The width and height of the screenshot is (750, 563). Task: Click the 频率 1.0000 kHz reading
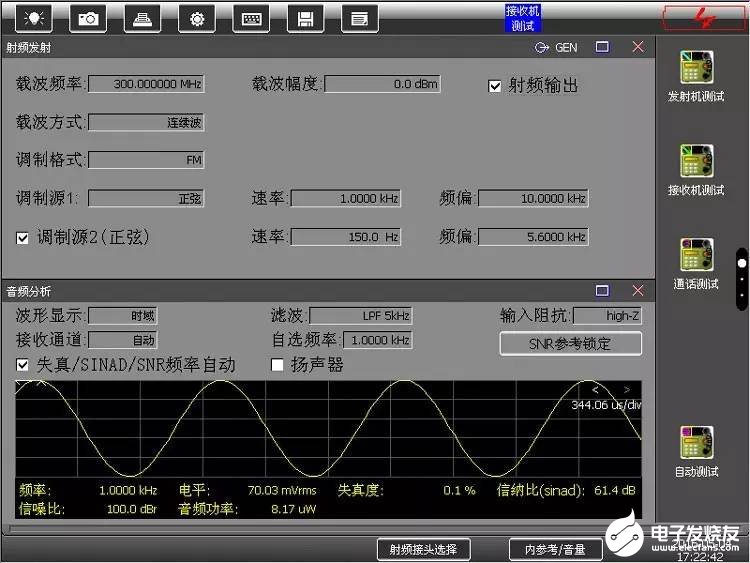[x=88, y=490]
